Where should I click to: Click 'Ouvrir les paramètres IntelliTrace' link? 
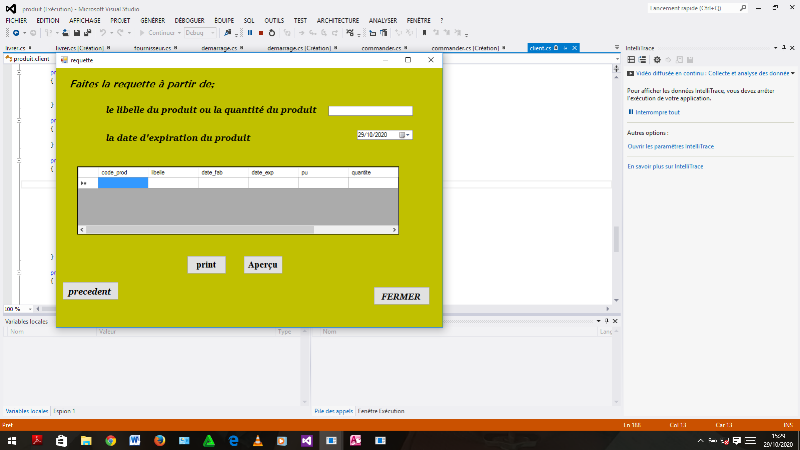(x=670, y=146)
